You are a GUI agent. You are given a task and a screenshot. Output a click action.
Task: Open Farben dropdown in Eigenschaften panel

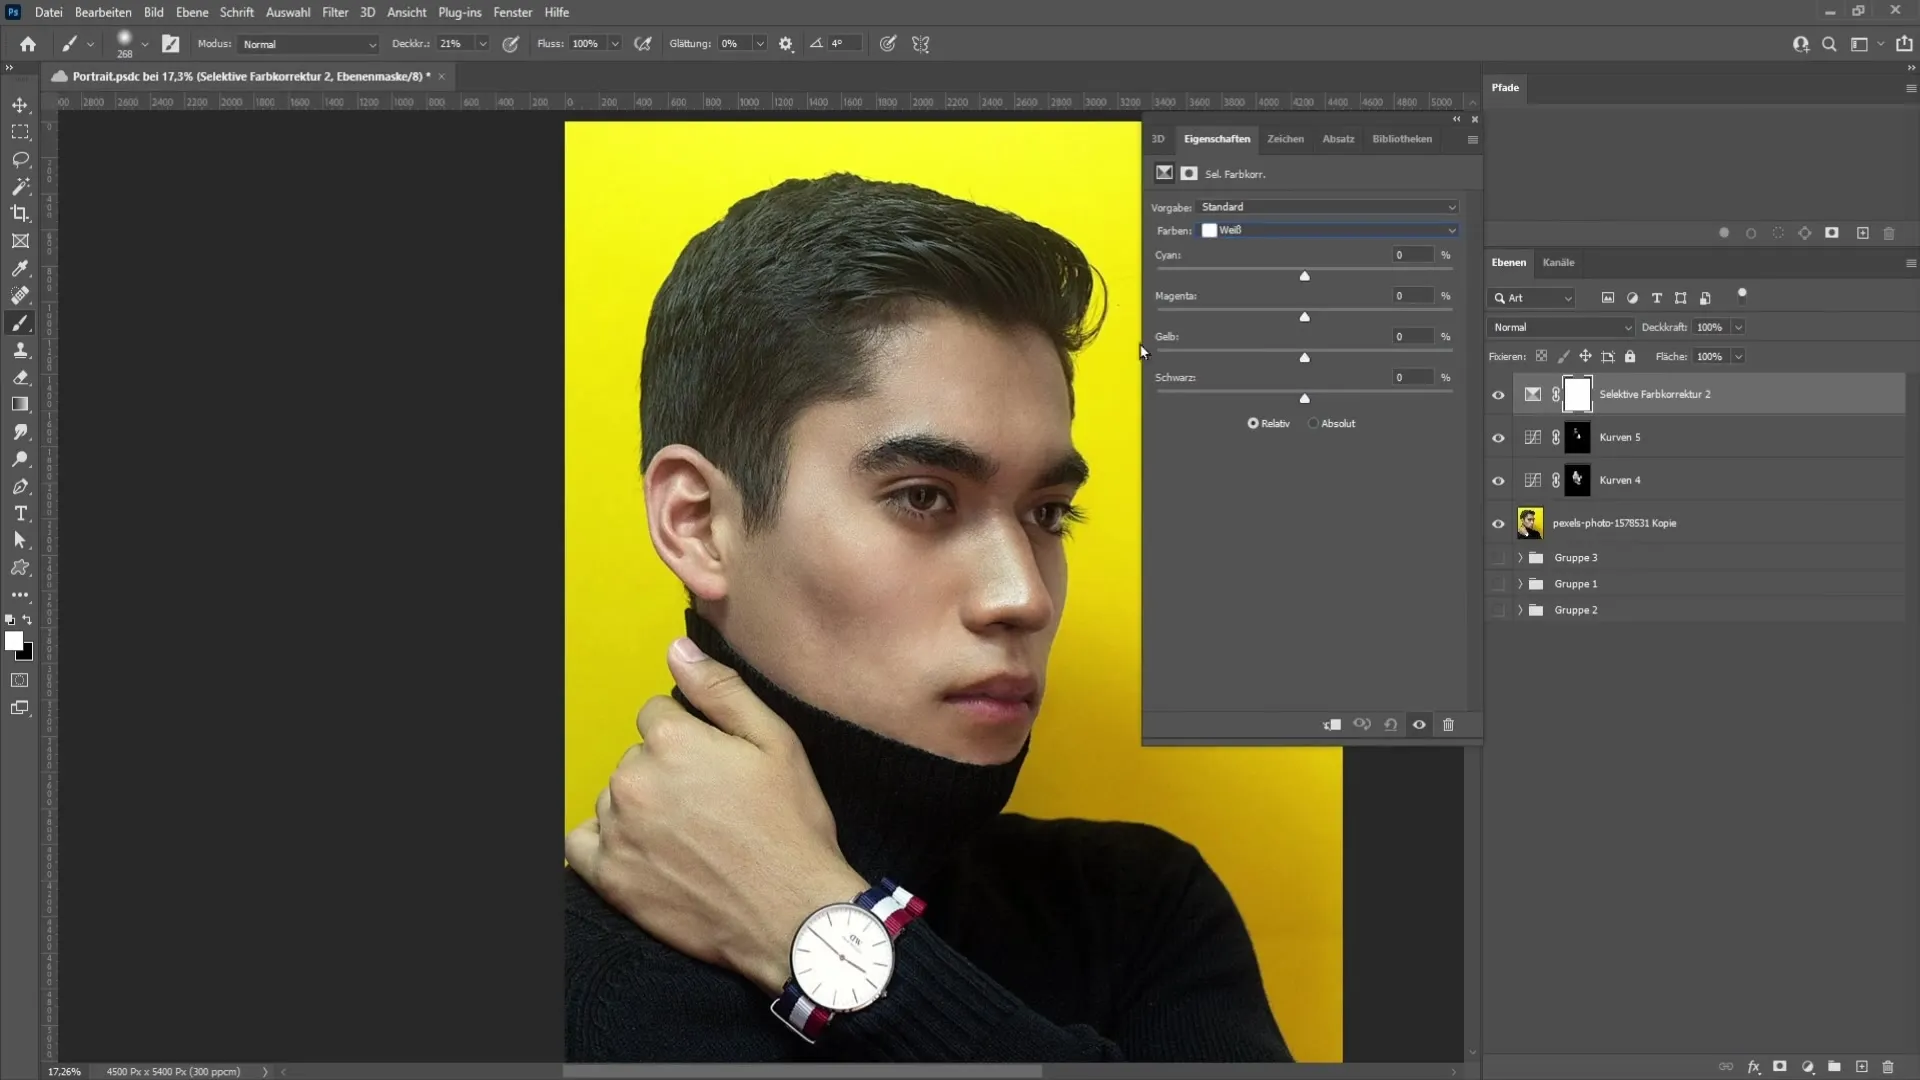point(1327,229)
